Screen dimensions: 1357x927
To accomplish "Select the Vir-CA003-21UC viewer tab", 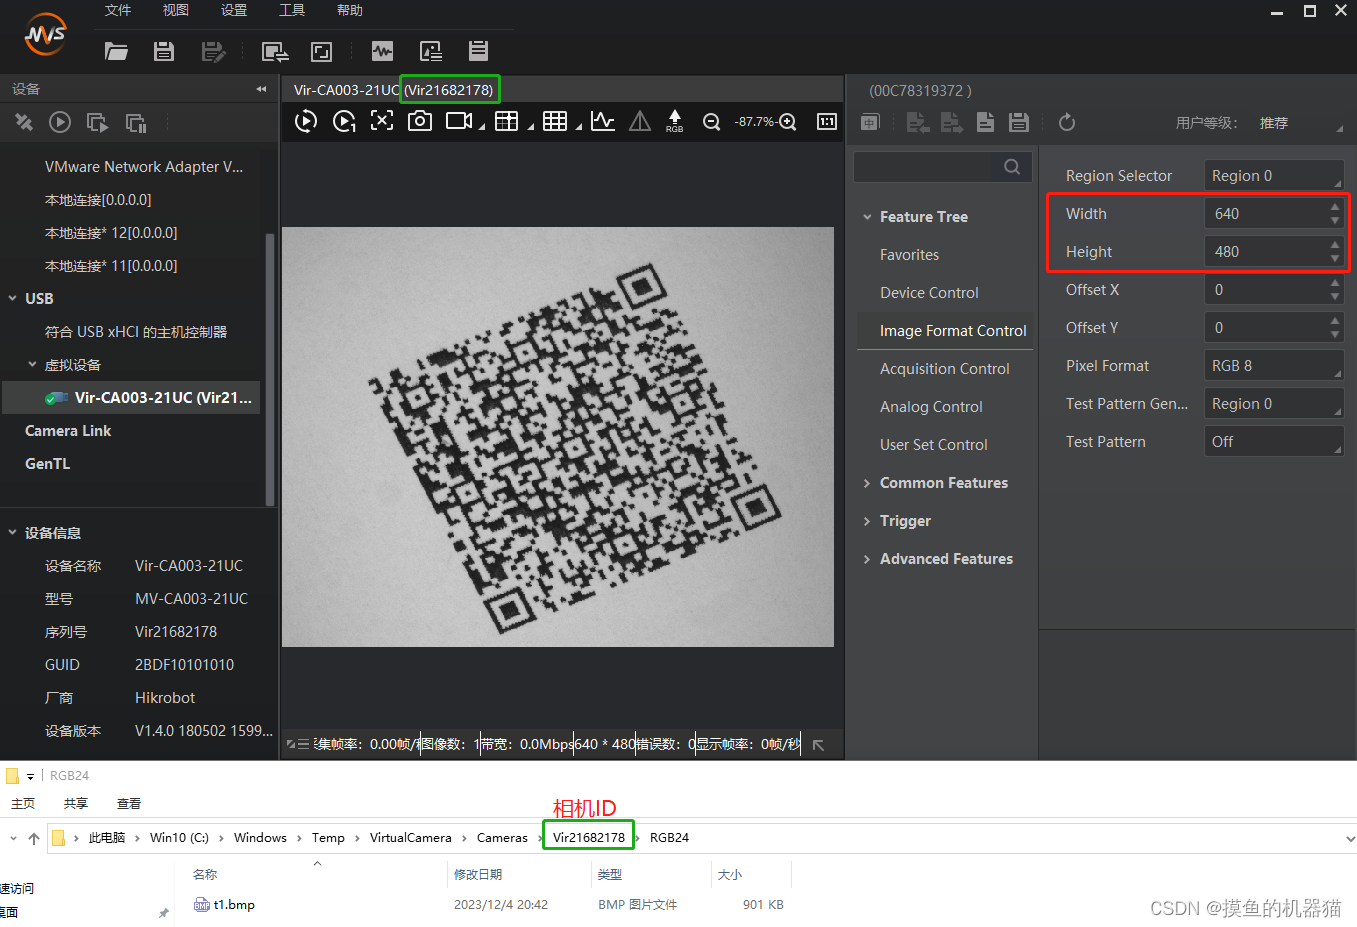I will tap(393, 90).
